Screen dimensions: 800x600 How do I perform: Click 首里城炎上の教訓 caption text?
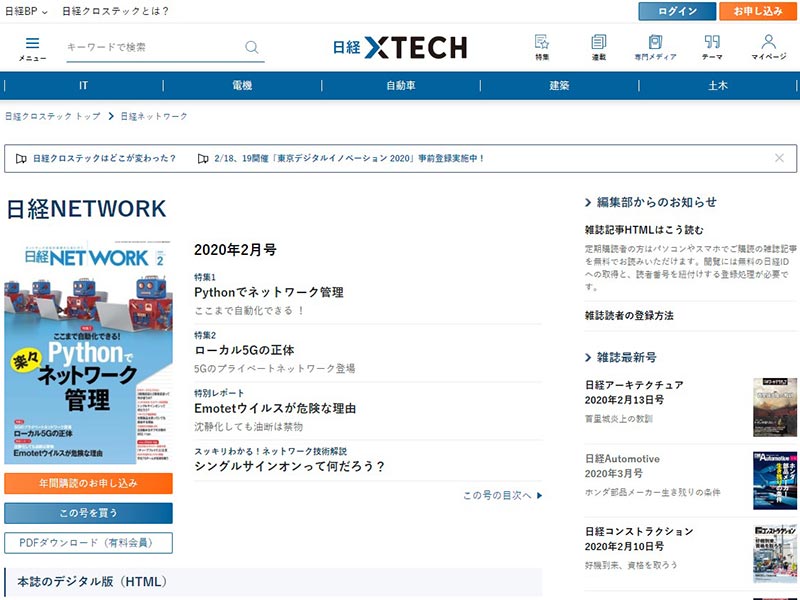coord(619,419)
